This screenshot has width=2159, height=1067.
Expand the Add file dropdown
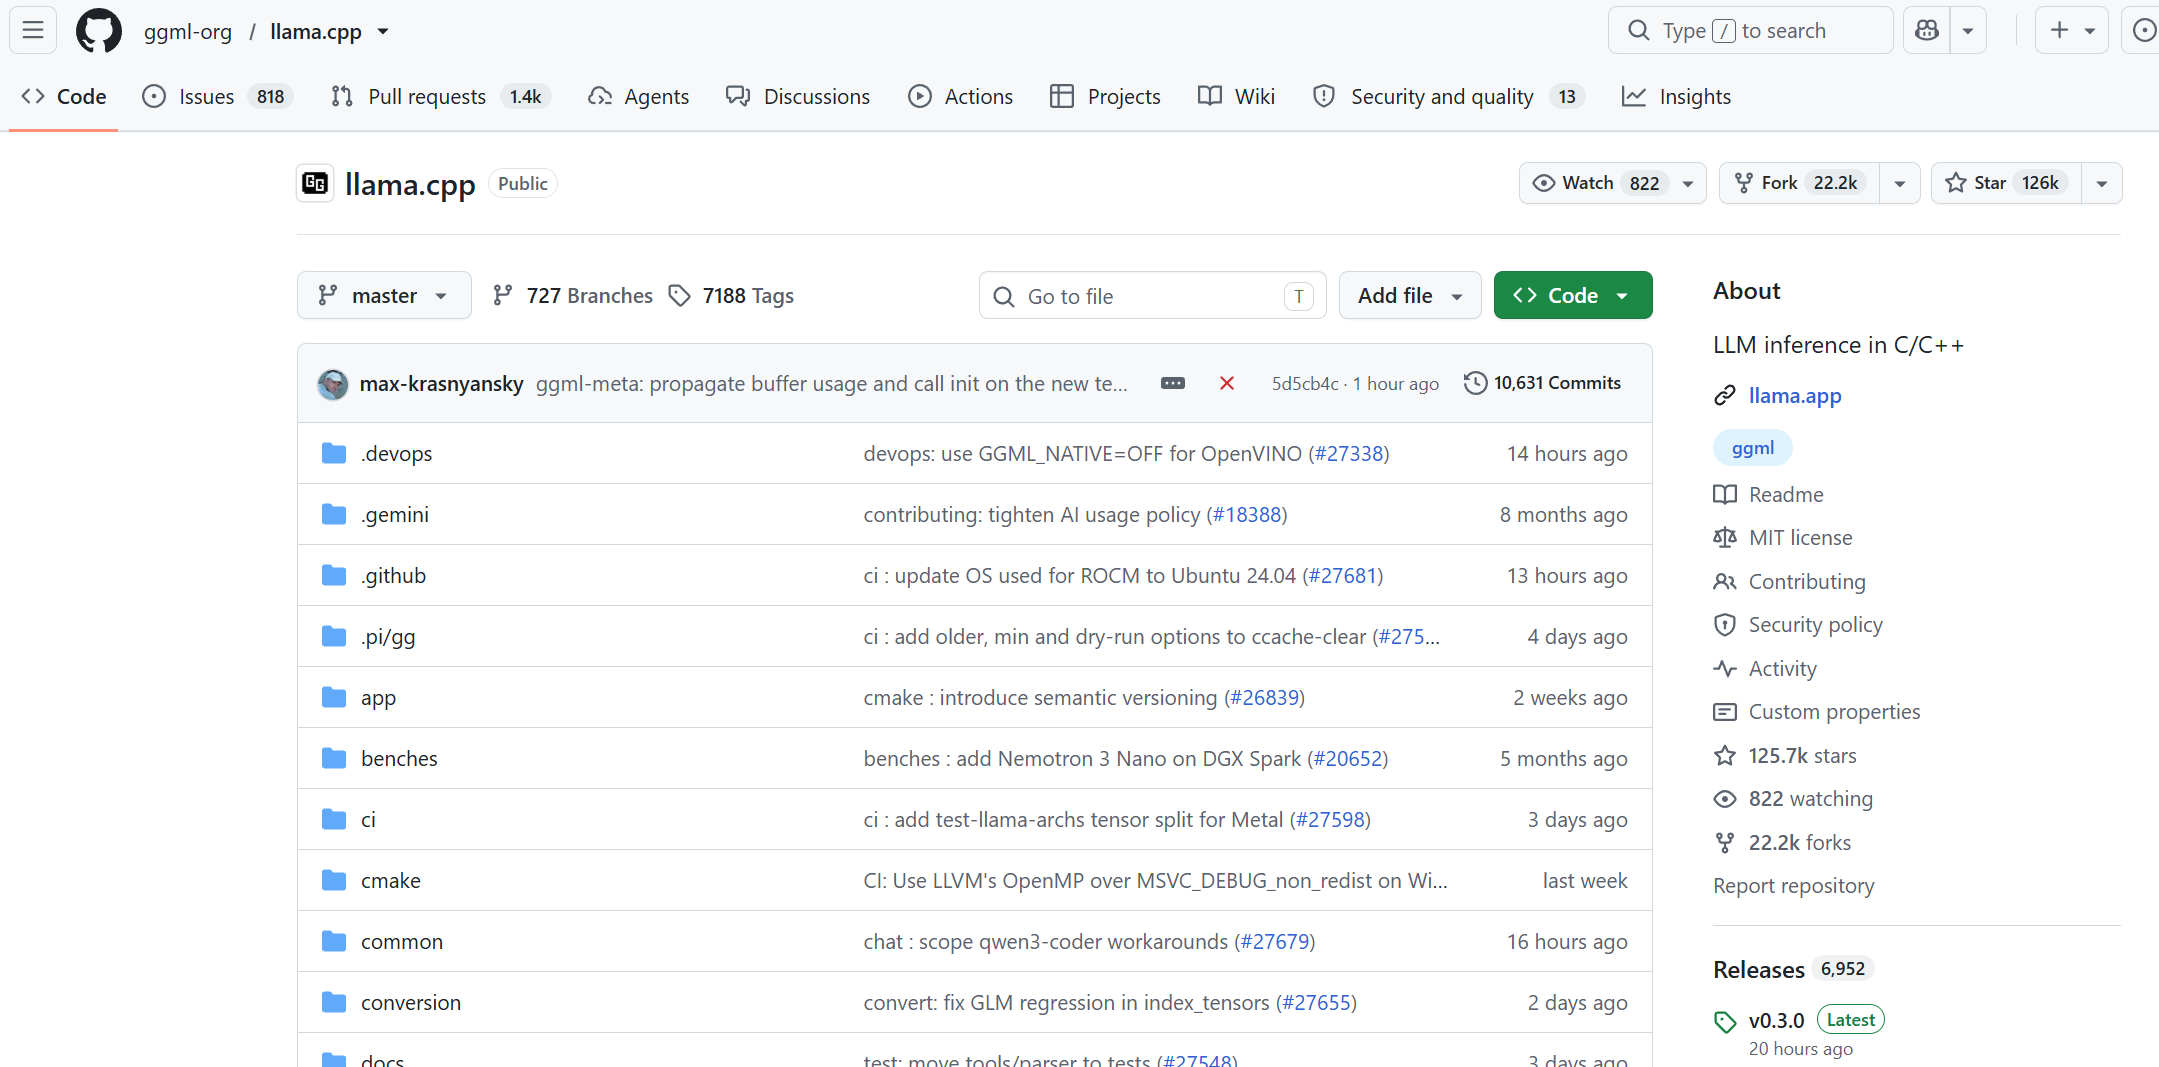[x=1410, y=296]
